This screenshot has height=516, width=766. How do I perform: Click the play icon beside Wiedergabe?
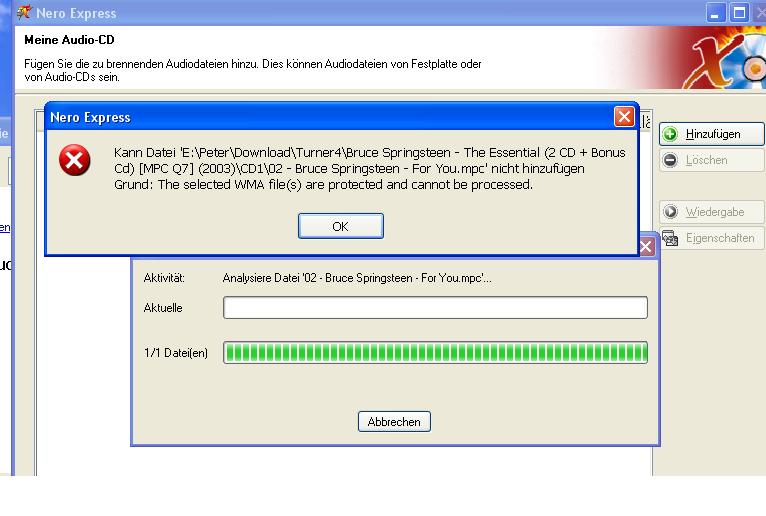(x=670, y=212)
